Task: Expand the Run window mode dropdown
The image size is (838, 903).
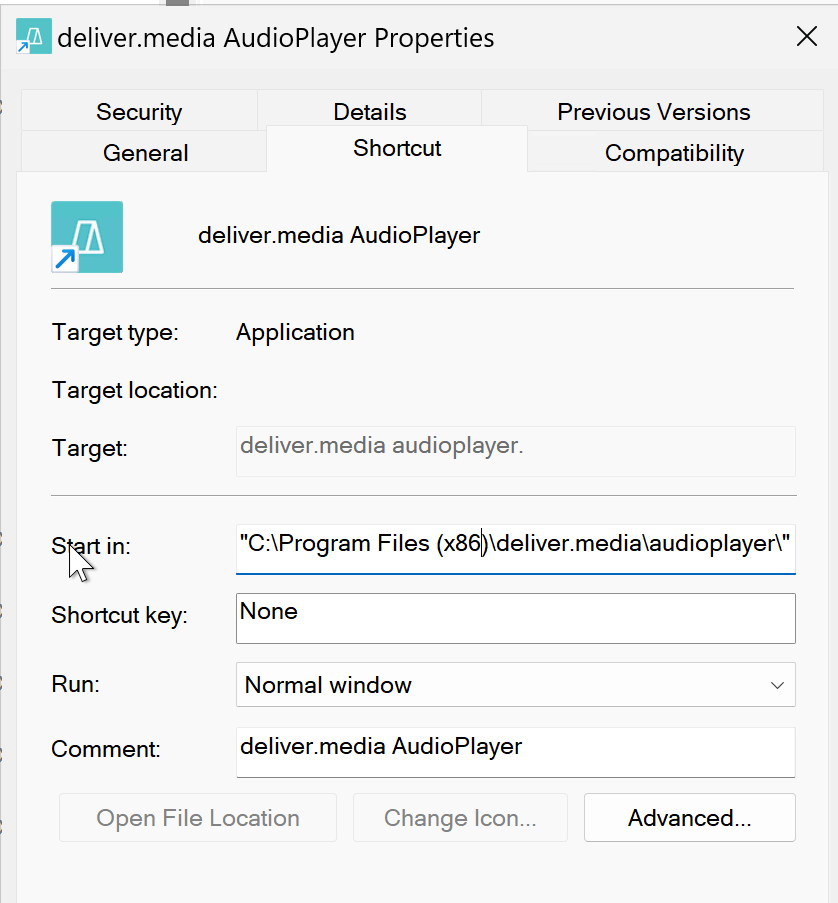Action: tap(515, 685)
